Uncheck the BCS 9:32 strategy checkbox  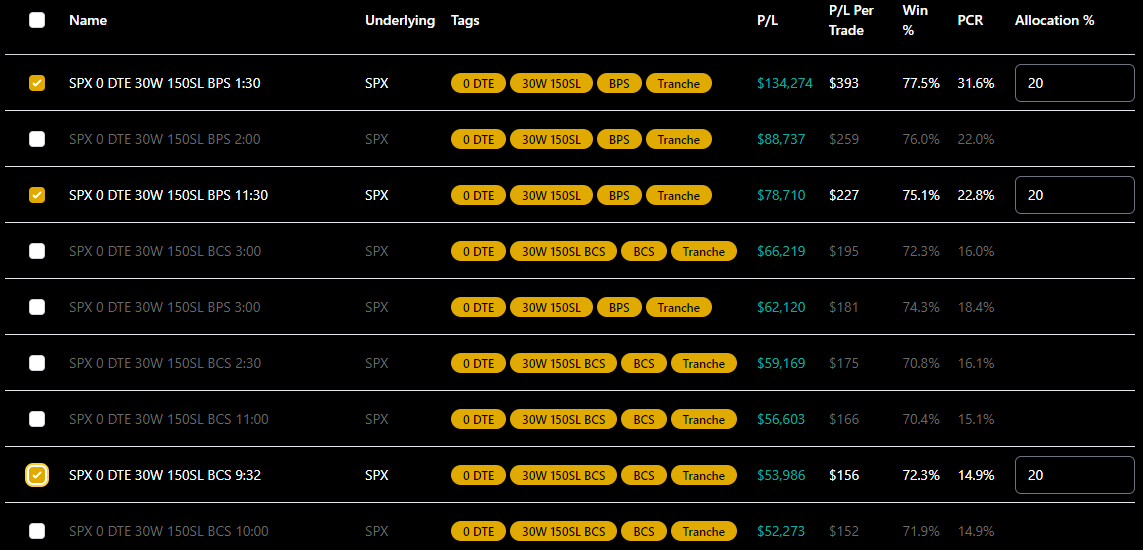[36, 475]
